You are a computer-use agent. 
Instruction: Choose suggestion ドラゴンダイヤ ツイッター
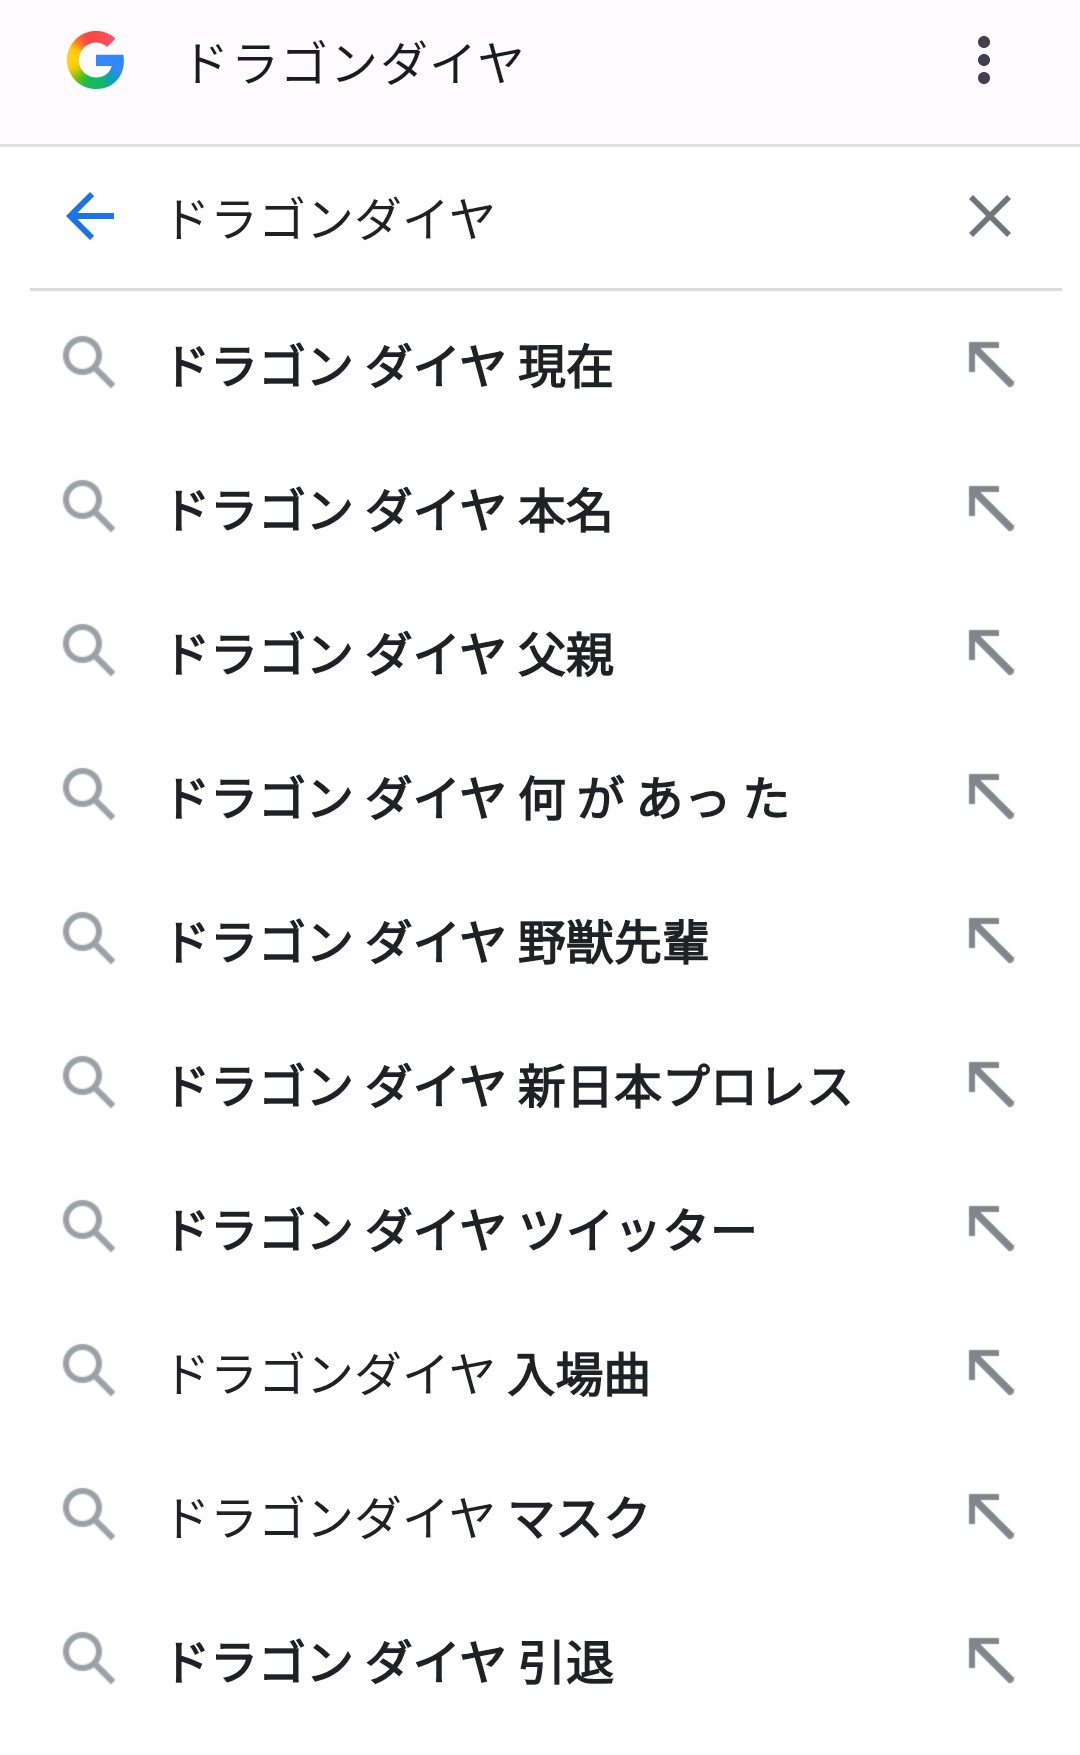pos(460,1230)
